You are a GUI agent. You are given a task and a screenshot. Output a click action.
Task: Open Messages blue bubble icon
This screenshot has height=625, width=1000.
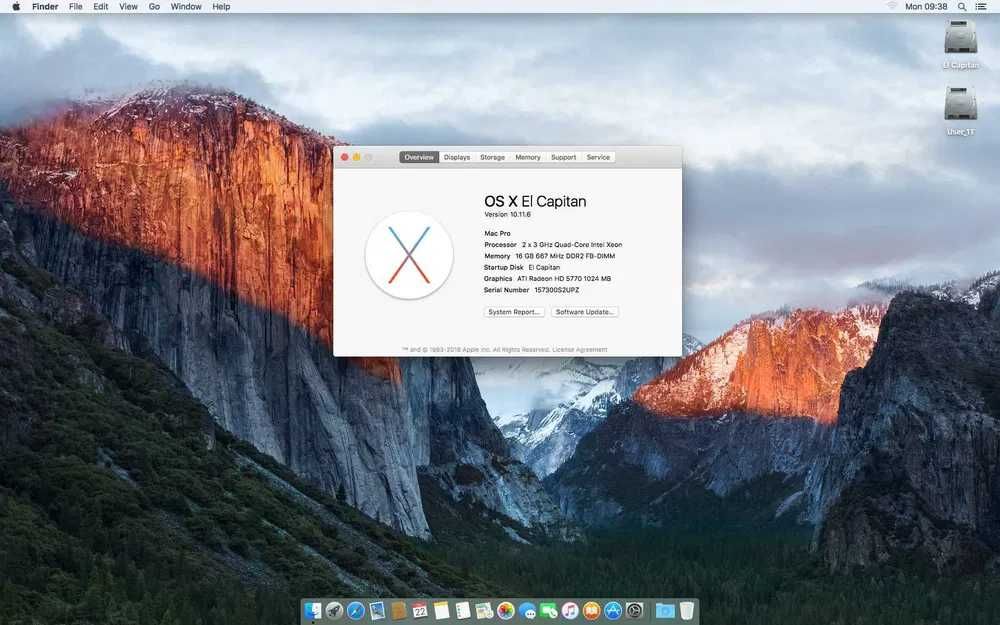coord(527,611)
